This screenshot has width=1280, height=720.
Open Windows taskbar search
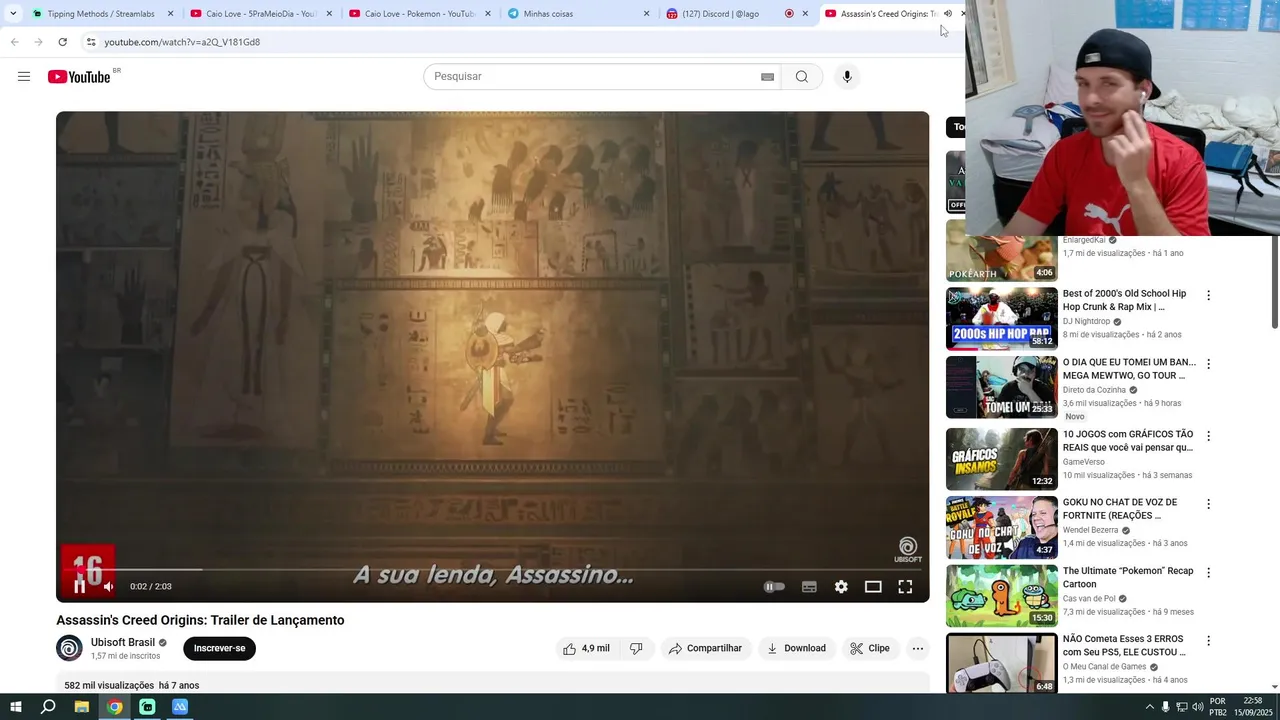point(48,707)
